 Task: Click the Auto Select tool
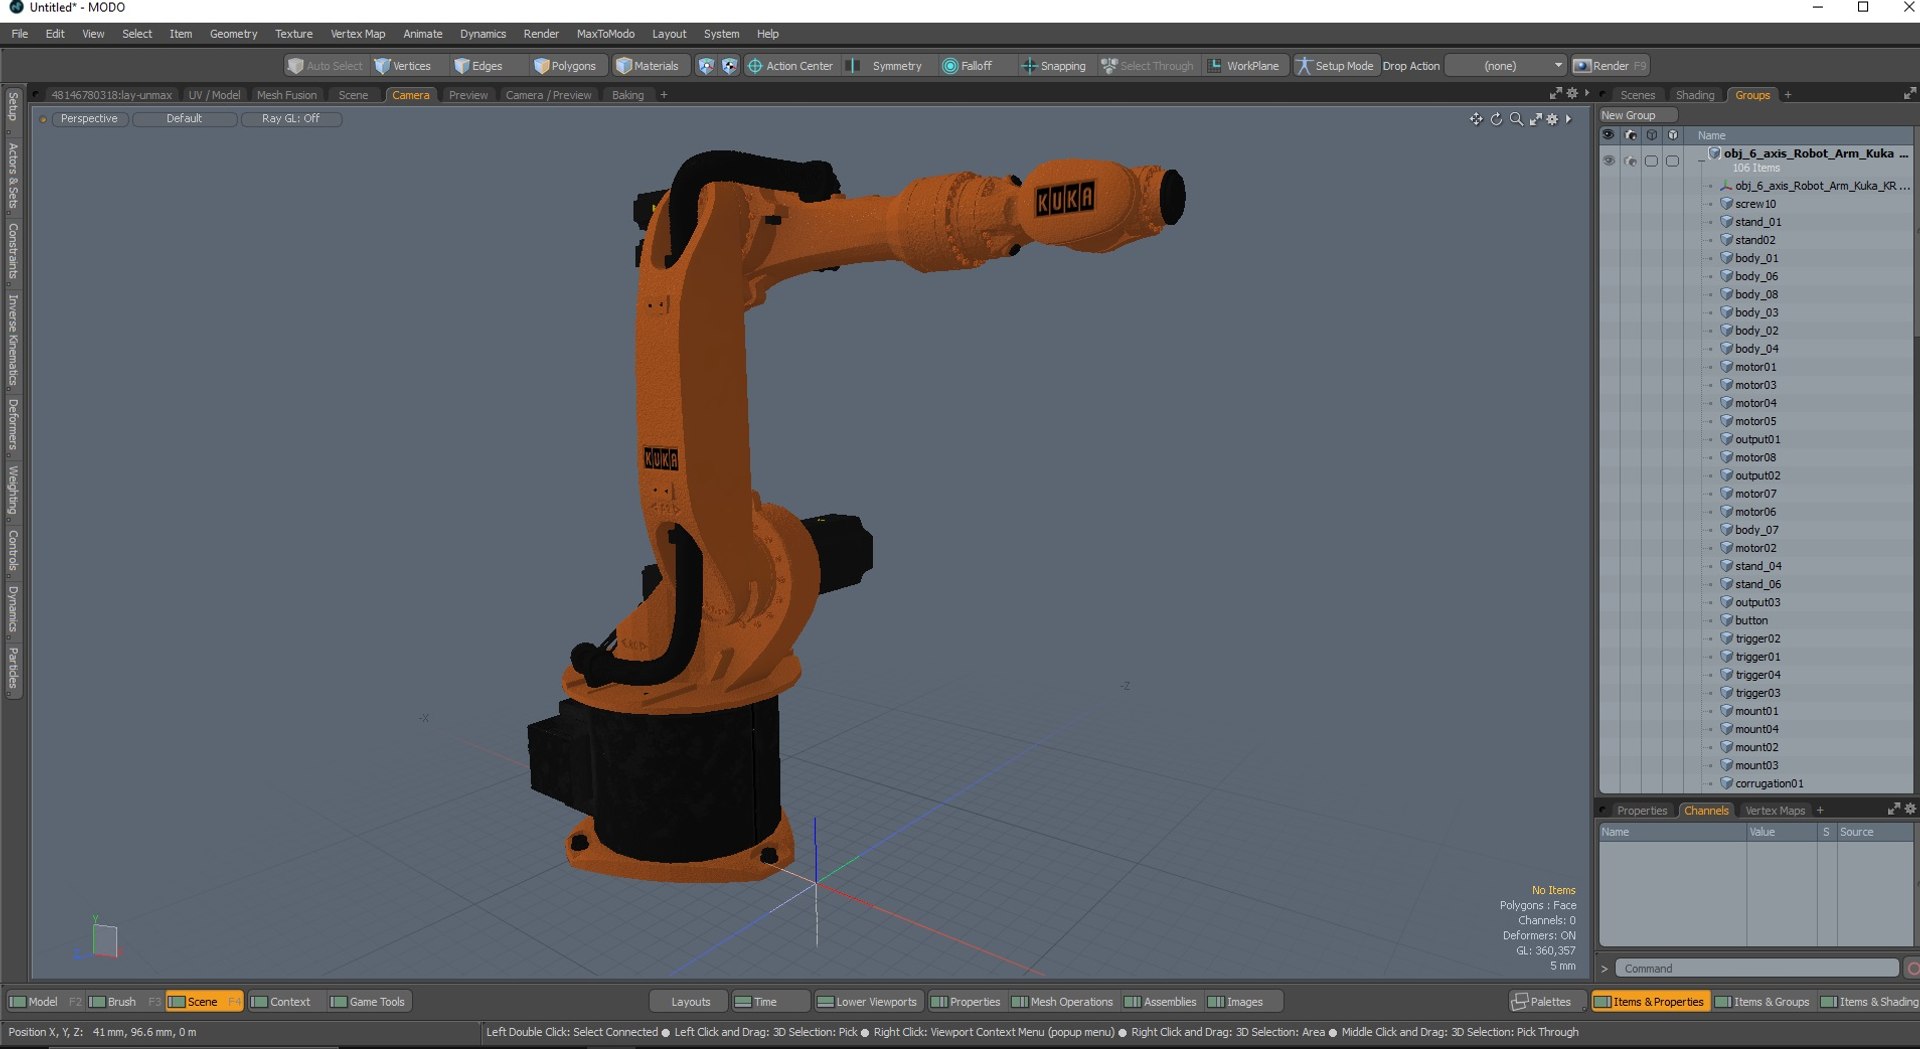click(325, 66)
